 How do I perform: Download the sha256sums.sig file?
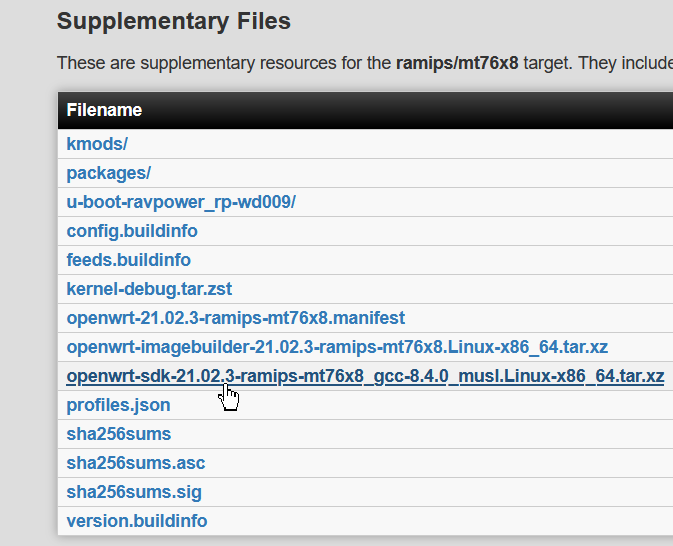[134, 492]
